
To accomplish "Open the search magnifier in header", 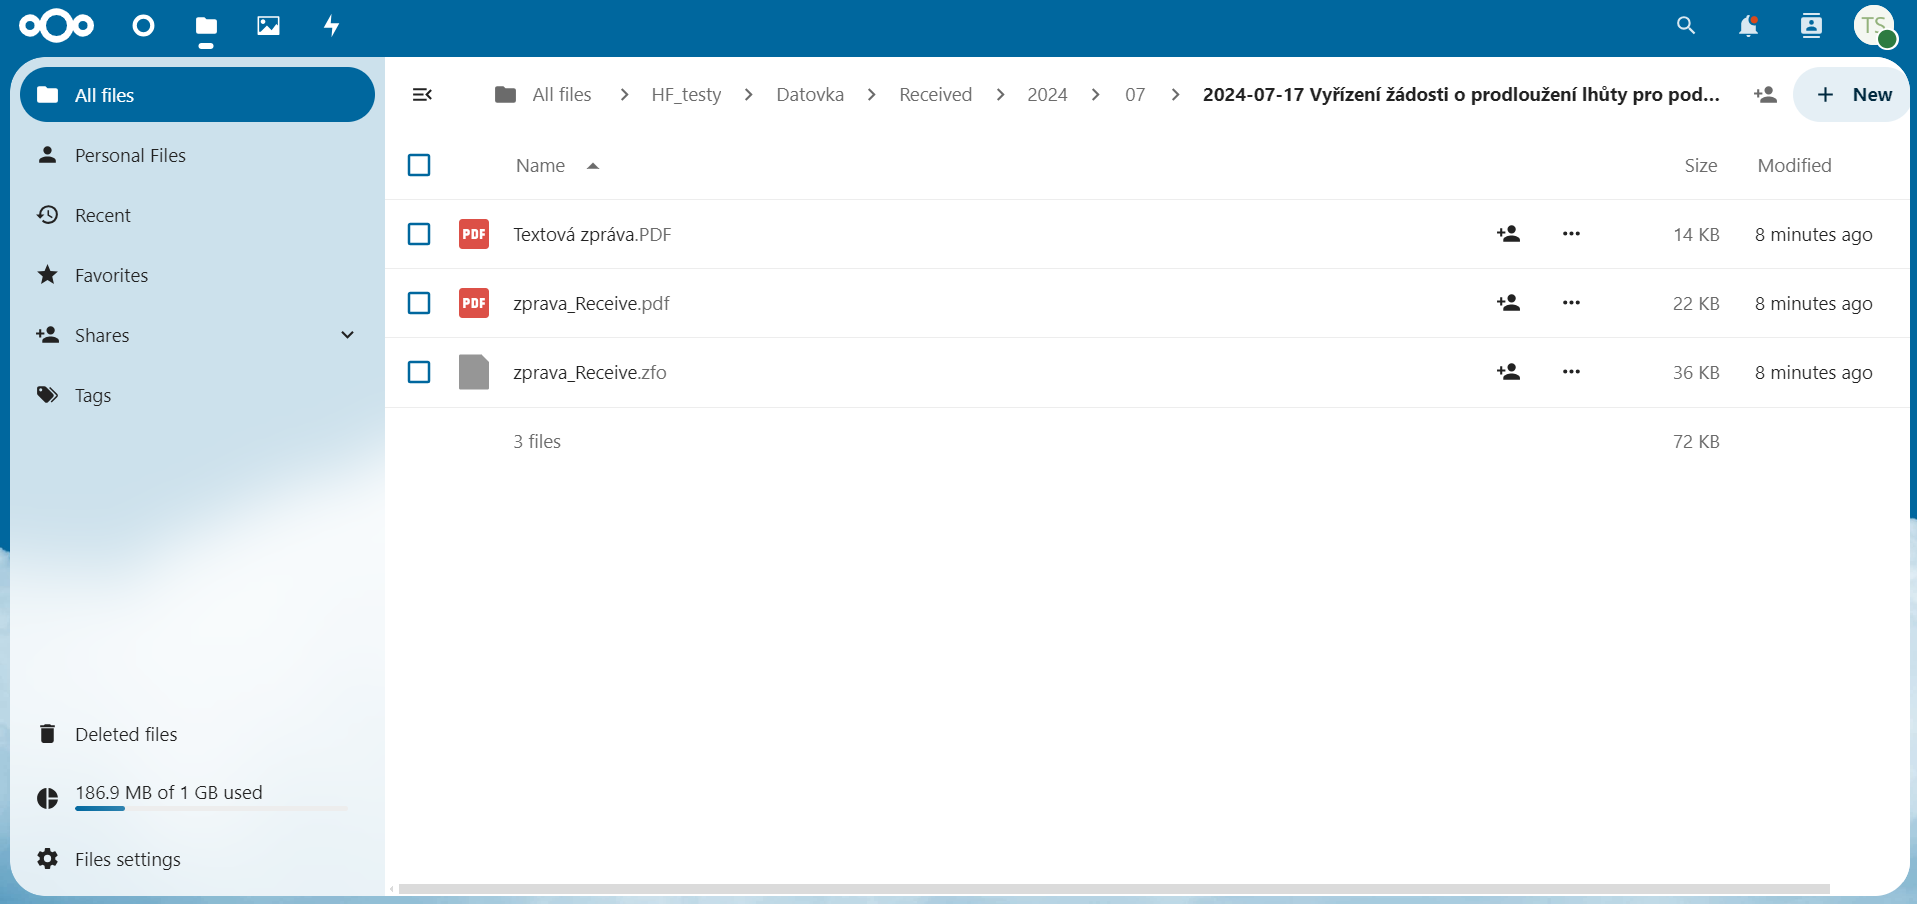I will pyautogui.click(x=1685, y=26).
